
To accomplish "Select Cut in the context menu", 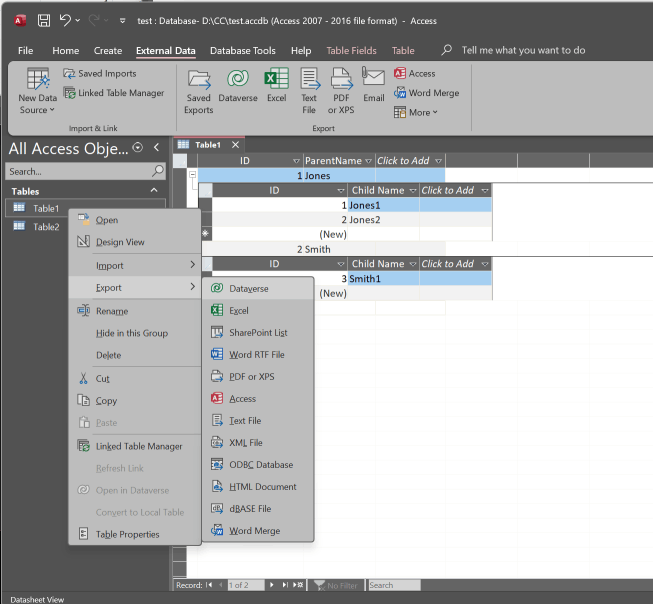I will click(135, 379).
